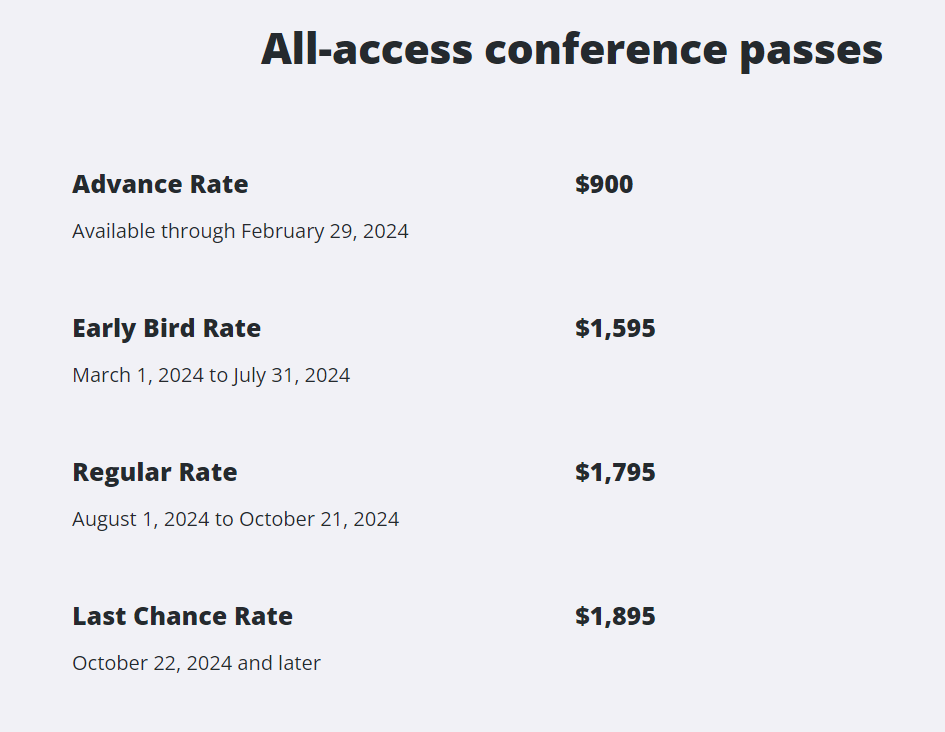Click March 1, 2024 to July 31 text
945x732 pixels.
(x=211, y=376)
